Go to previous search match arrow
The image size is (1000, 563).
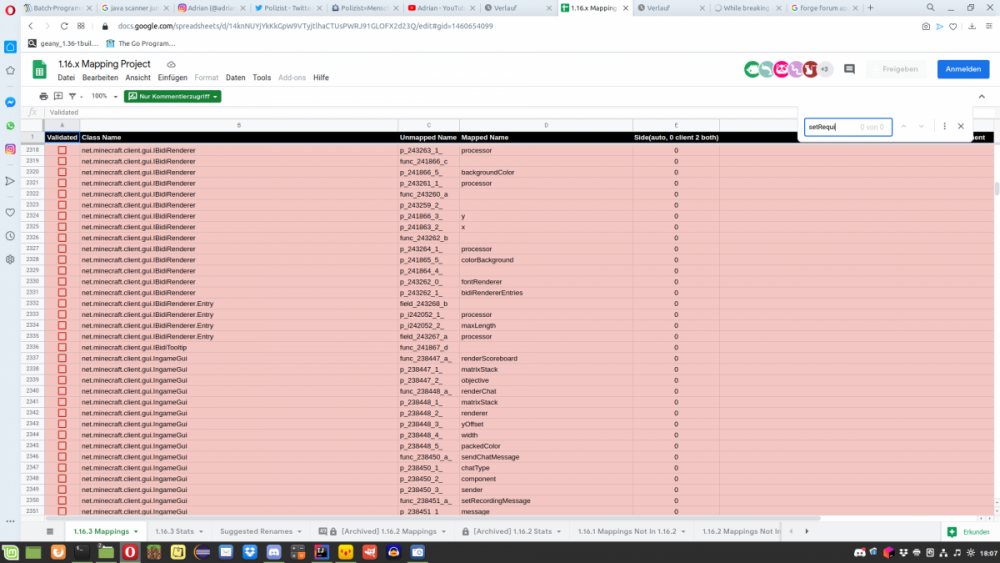tap(904, 126)
